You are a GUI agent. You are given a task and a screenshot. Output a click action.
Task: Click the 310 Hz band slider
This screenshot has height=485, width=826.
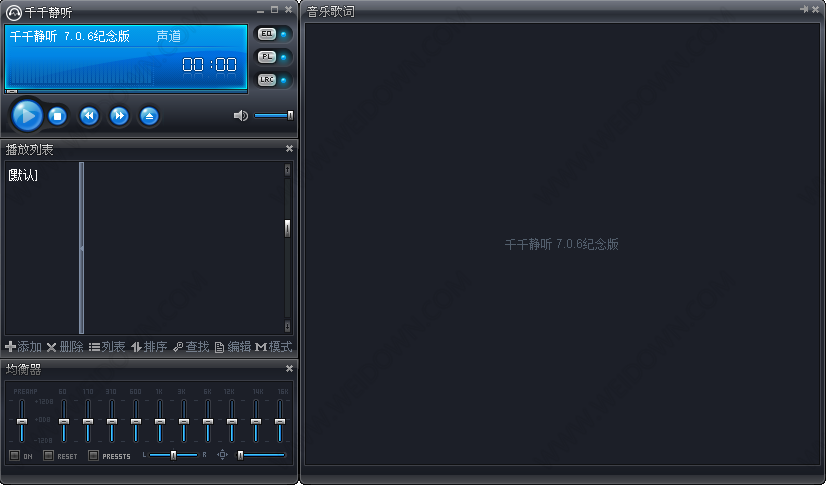(x=112, y=421)
